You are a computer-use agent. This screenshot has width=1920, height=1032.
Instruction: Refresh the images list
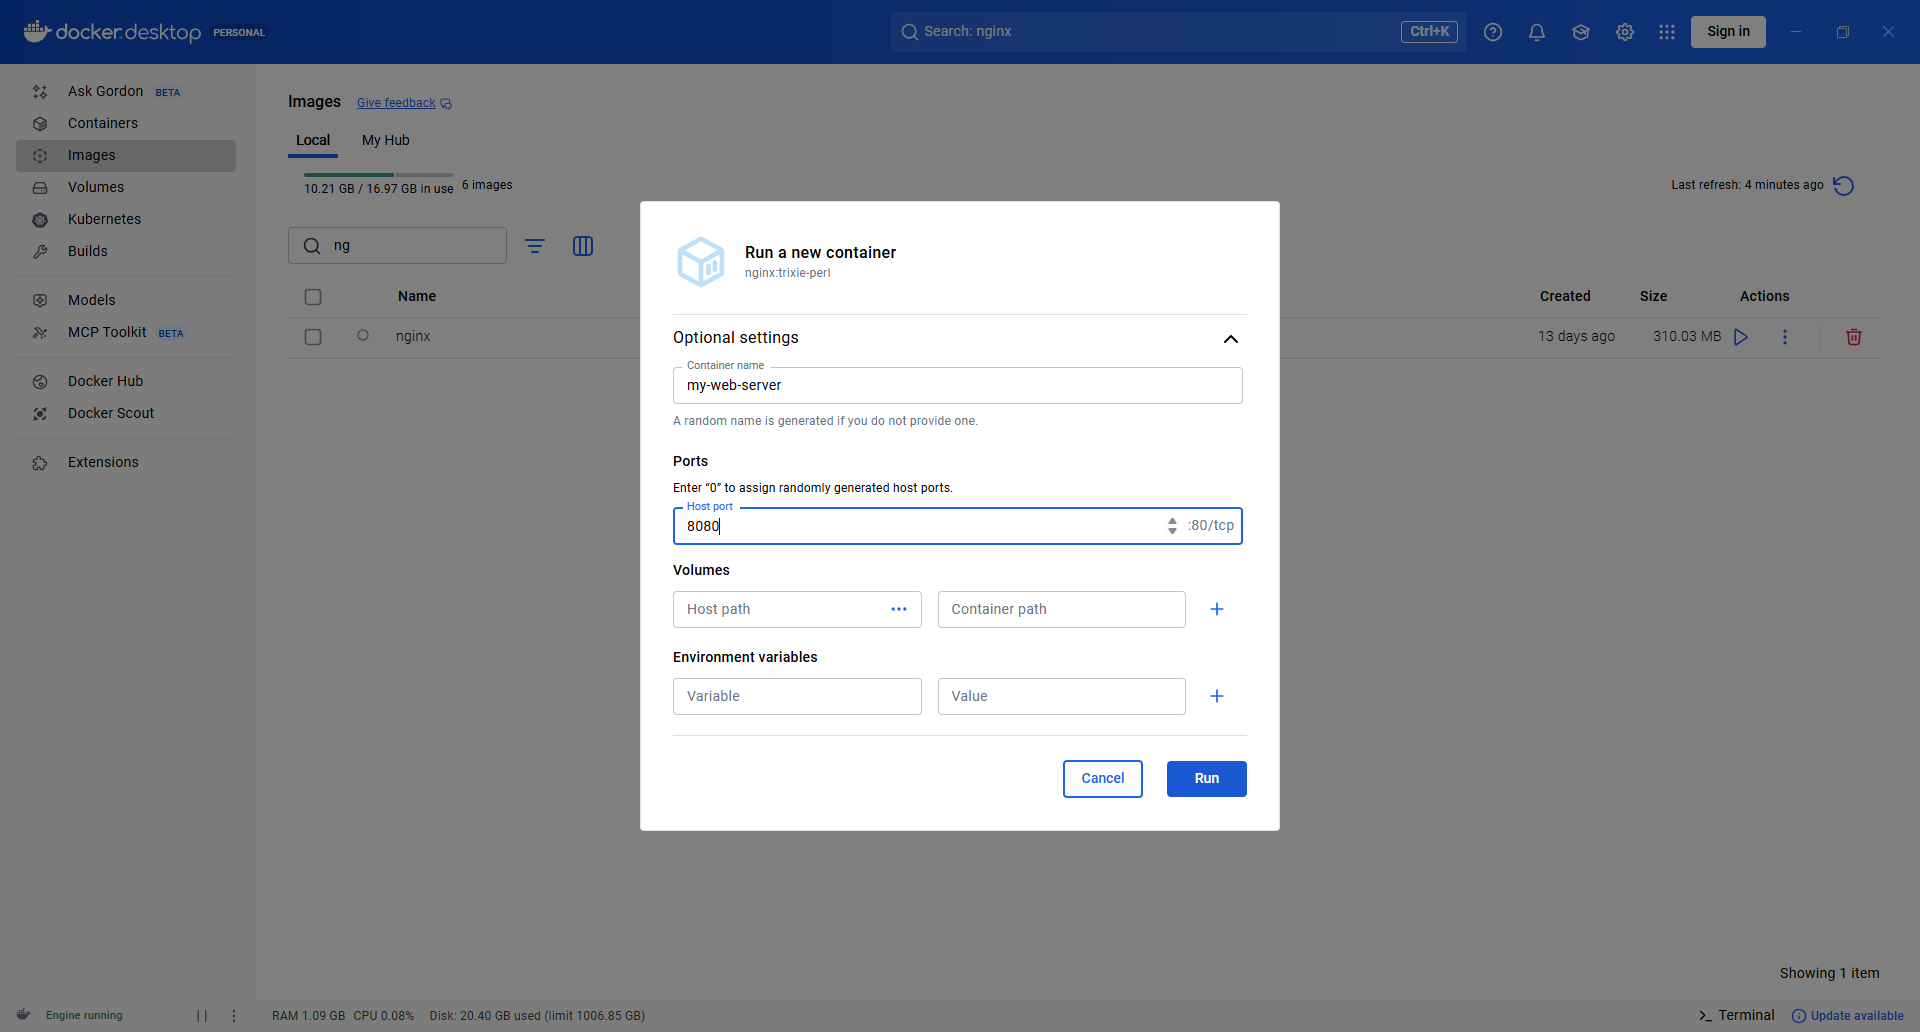click(1844, 185)
